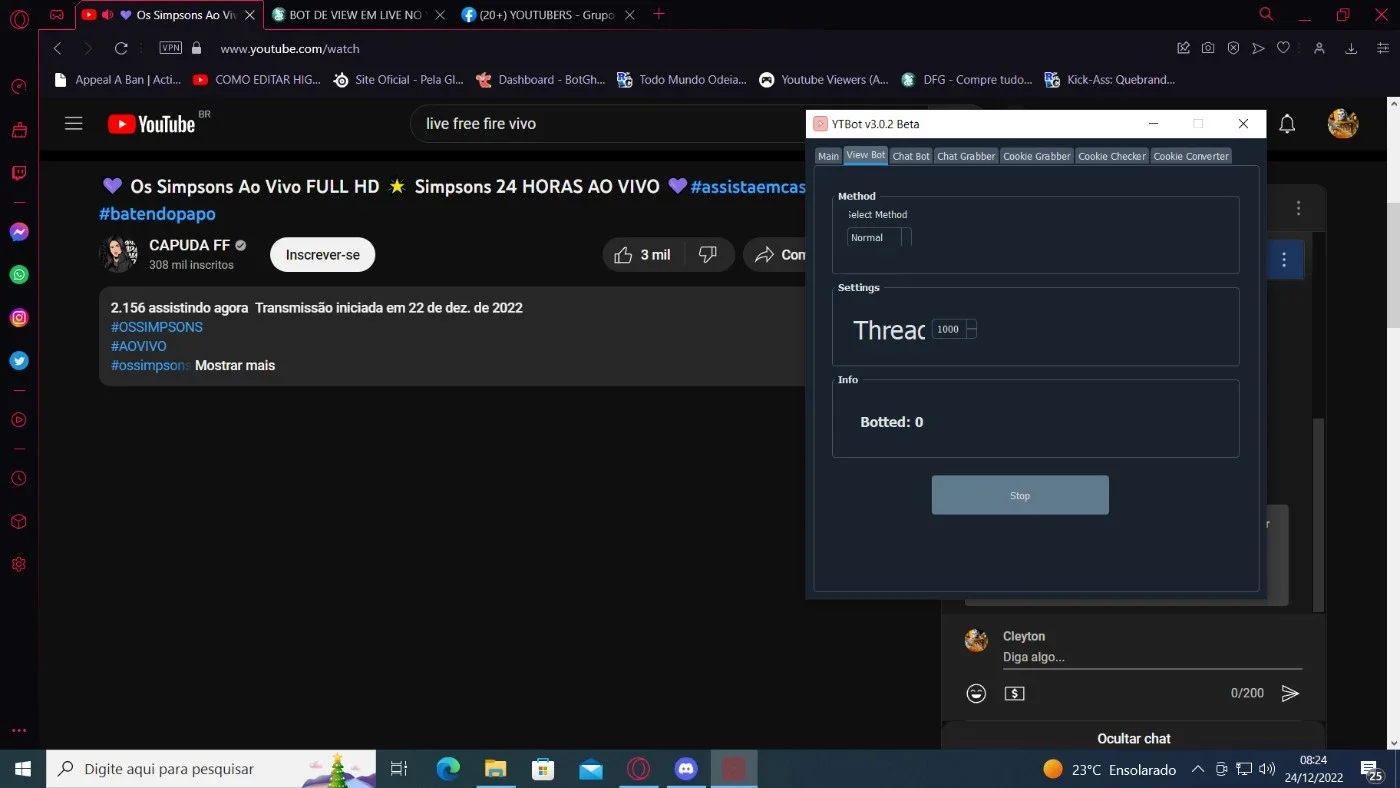Screen dimensions: 1400x788
Task: Go back to previous page
Action: 57,48
